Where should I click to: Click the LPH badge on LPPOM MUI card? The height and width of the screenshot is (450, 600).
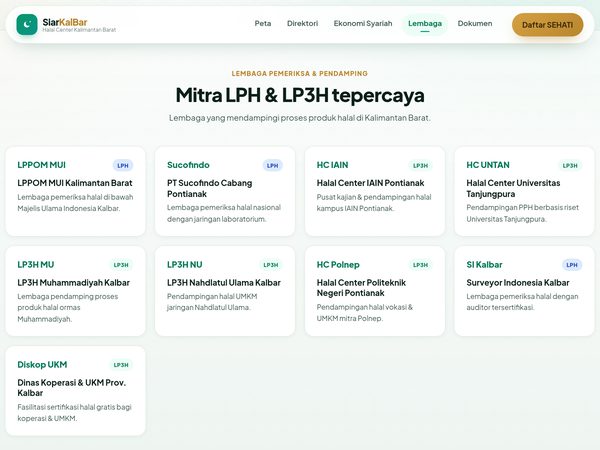tap(123, 165)
